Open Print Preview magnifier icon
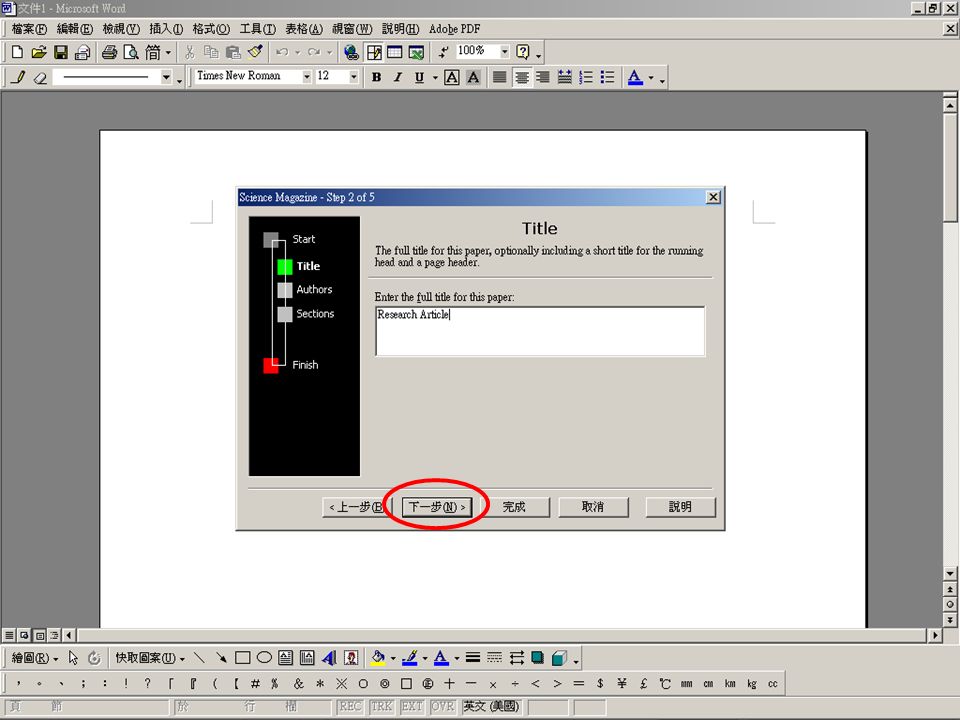960x720 pixels. tap(130, 52)
